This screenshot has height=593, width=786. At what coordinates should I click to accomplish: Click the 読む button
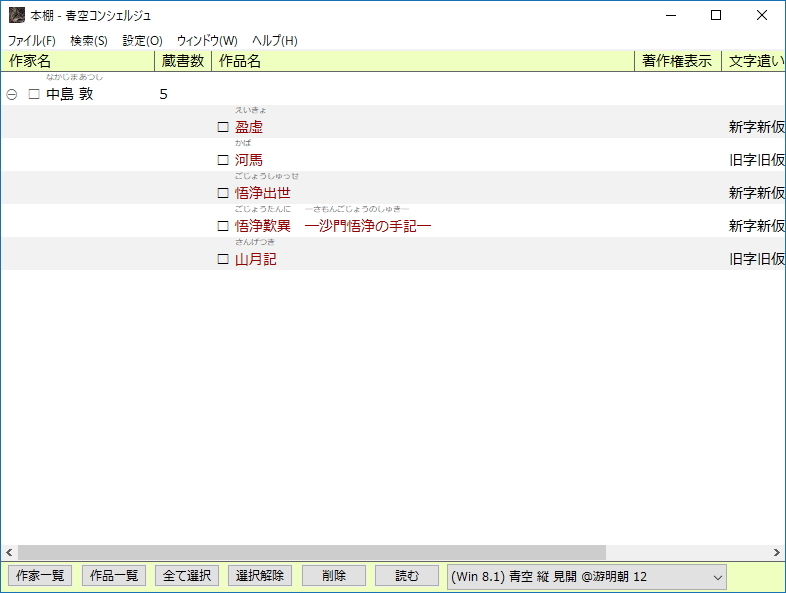click(407, 575)
